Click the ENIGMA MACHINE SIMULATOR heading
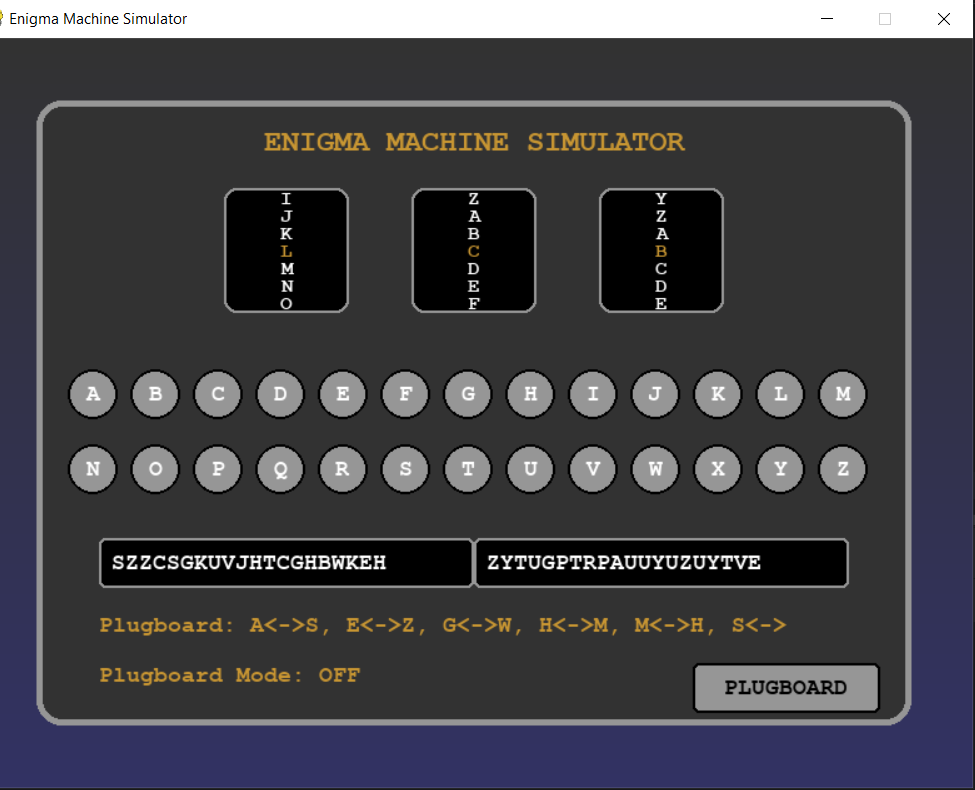Image resolution: width=975 pixels, height=790 pixels. pyautogui.click(x=474, y=142)
